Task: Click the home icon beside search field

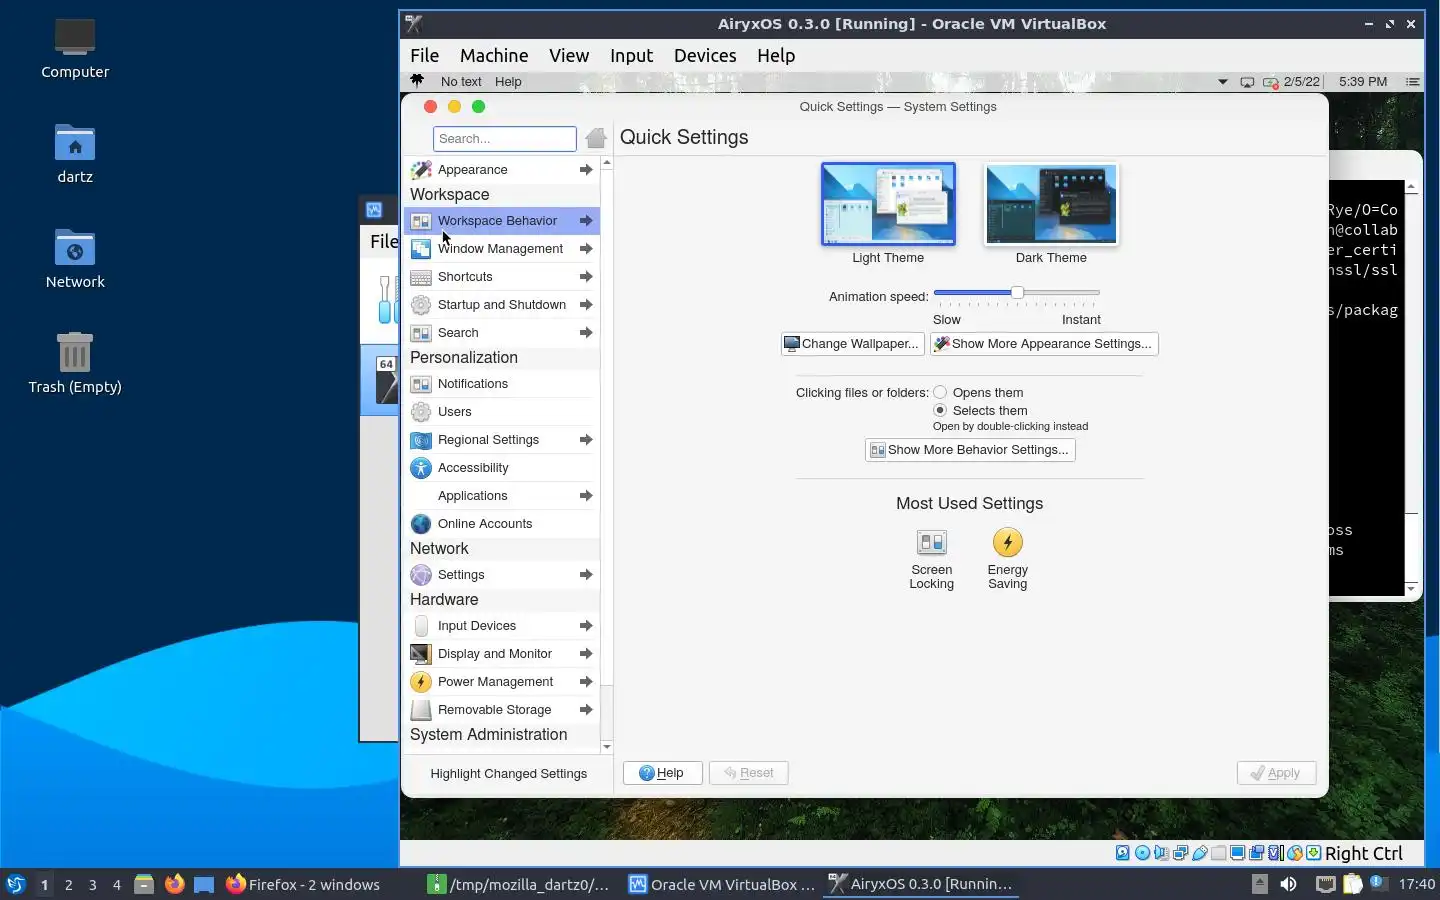Action: (596, 138)
